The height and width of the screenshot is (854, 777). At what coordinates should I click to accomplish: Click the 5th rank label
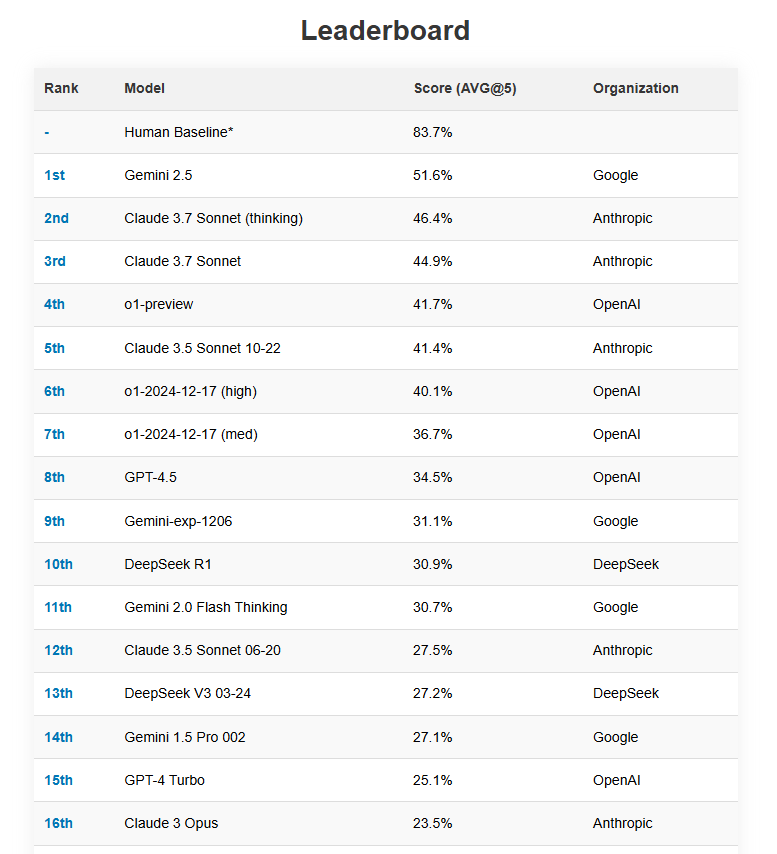point(54,349)
